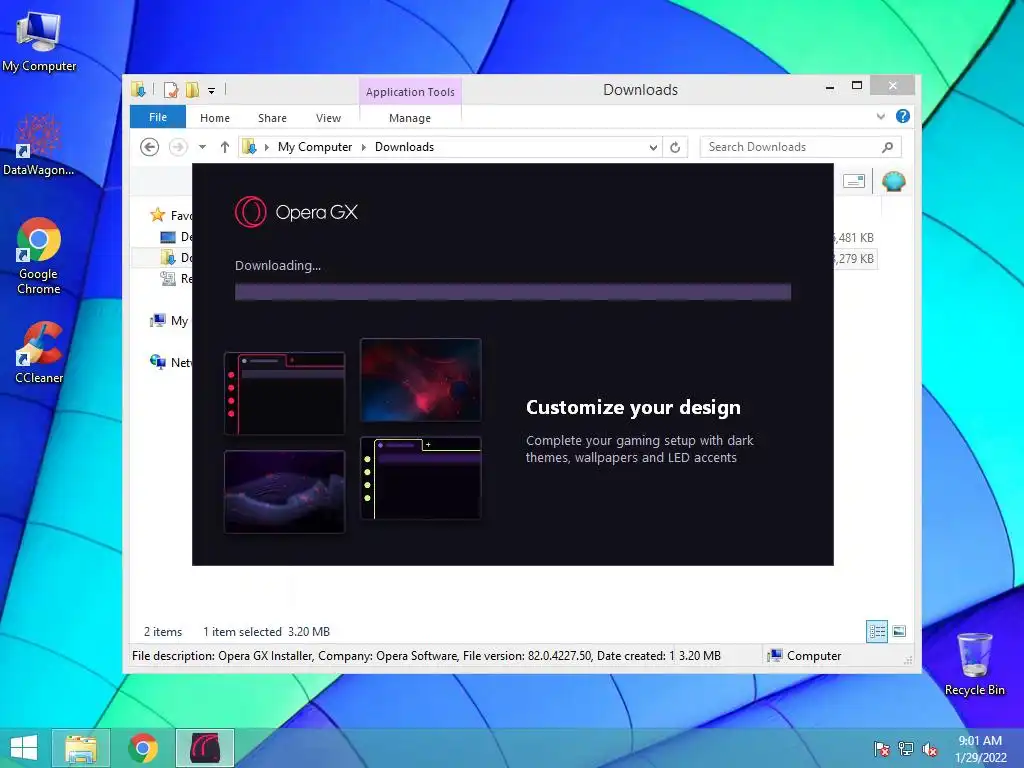
Task: Open the address bar history dropdown
Action: coord(652,148)
